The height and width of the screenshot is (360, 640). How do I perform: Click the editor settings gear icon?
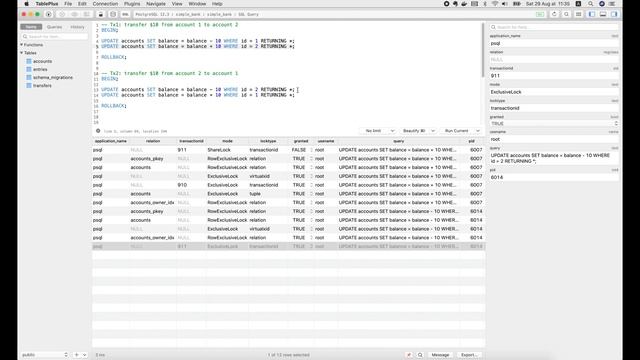click(98, 131)
